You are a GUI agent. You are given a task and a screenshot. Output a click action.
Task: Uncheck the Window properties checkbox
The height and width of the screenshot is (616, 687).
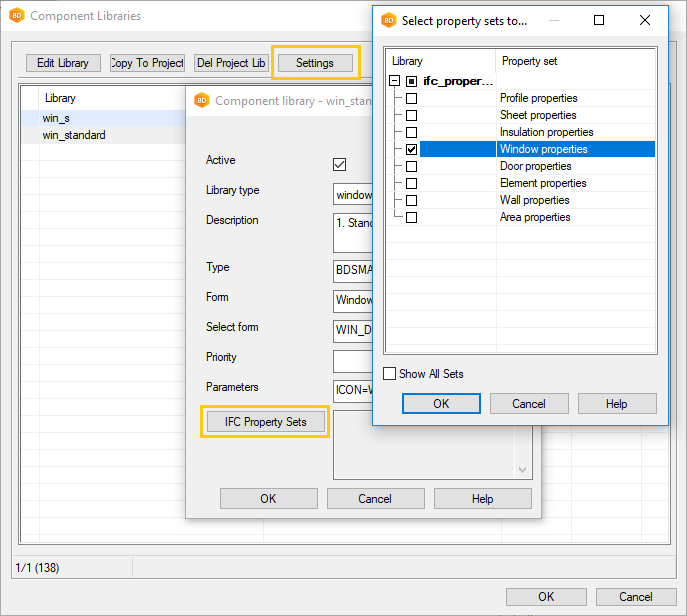411,149
